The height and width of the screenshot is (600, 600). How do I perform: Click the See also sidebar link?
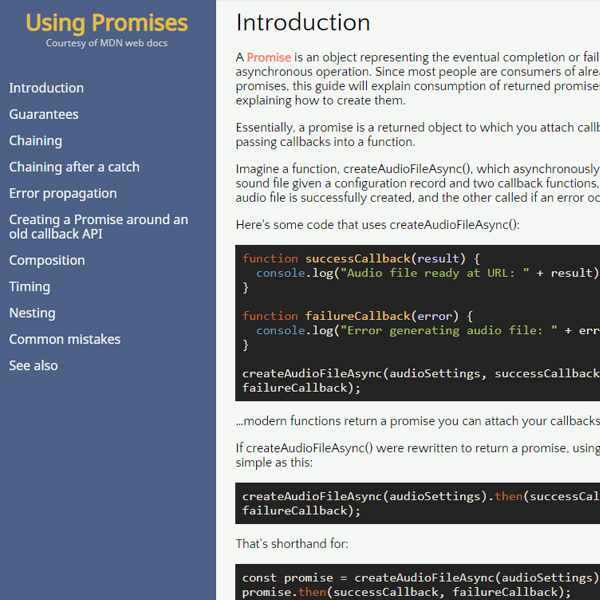[33, 365]
